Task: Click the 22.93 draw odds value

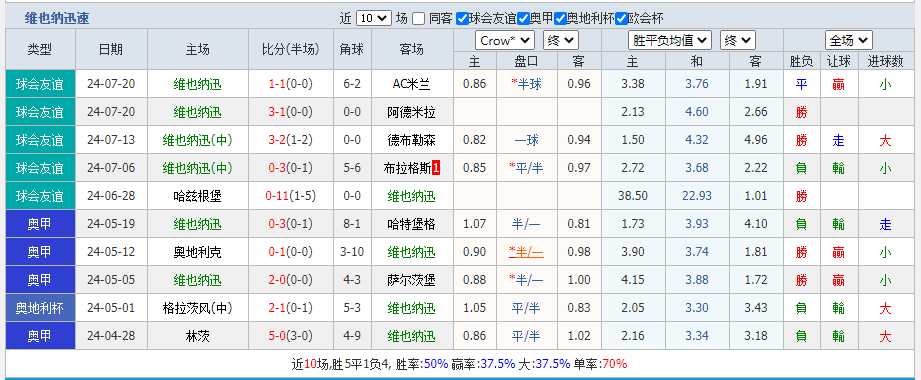Action: coord(697,196)
